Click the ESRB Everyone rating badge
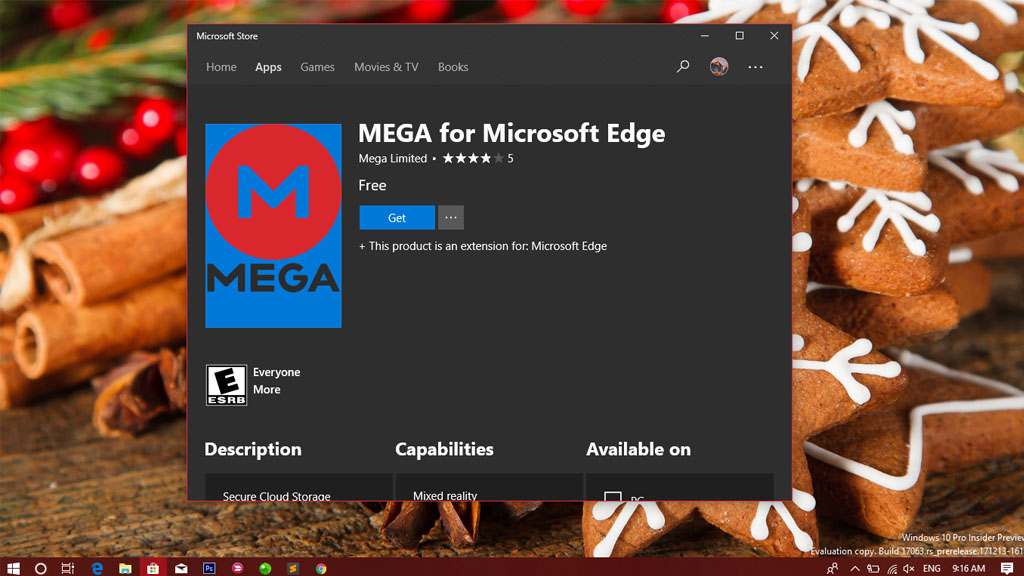1024x576 pixels. pyautogui.click(x=226, y=385)
